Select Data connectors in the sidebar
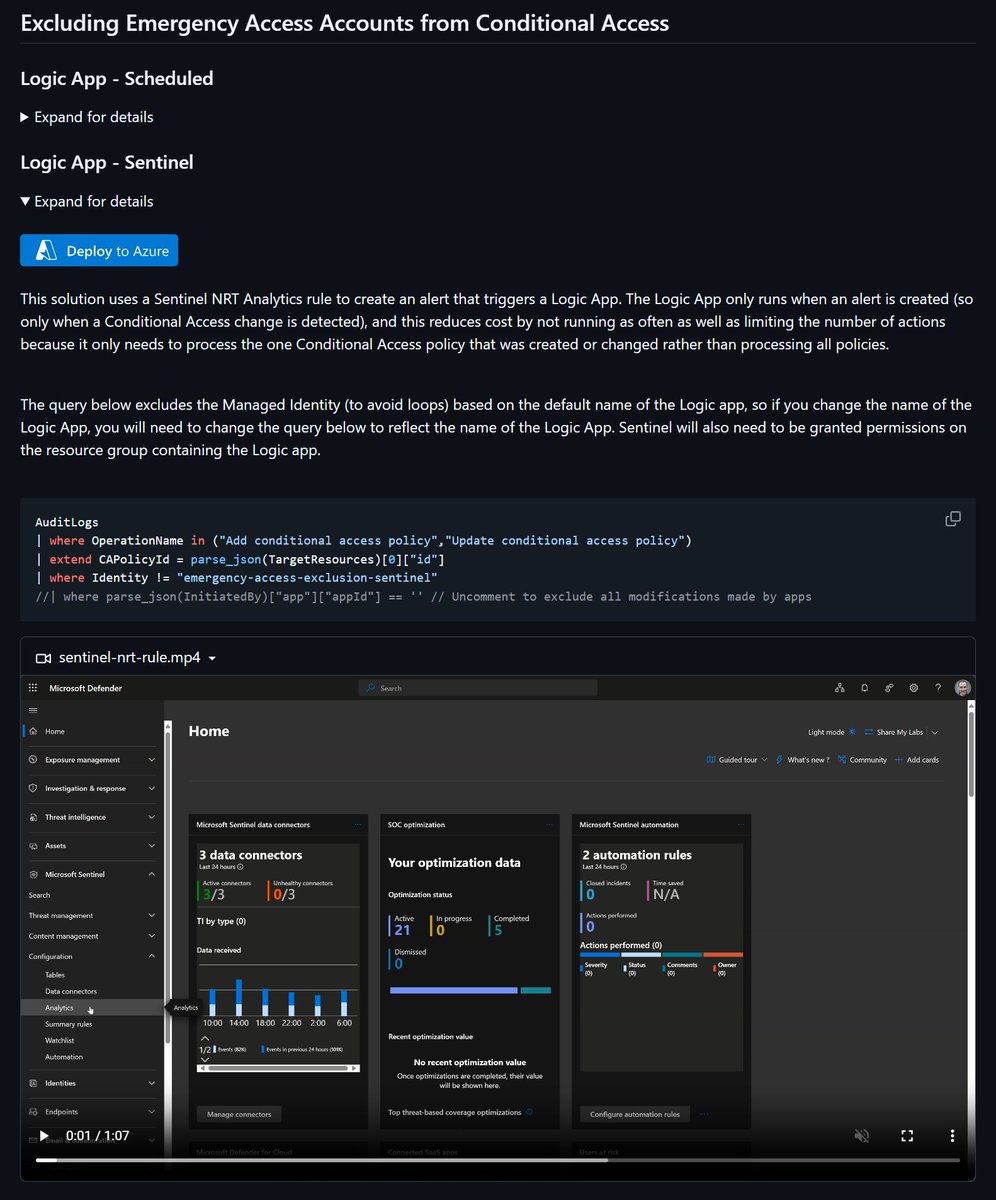This screenshot has height=1200, width=996. click(71, 991)
